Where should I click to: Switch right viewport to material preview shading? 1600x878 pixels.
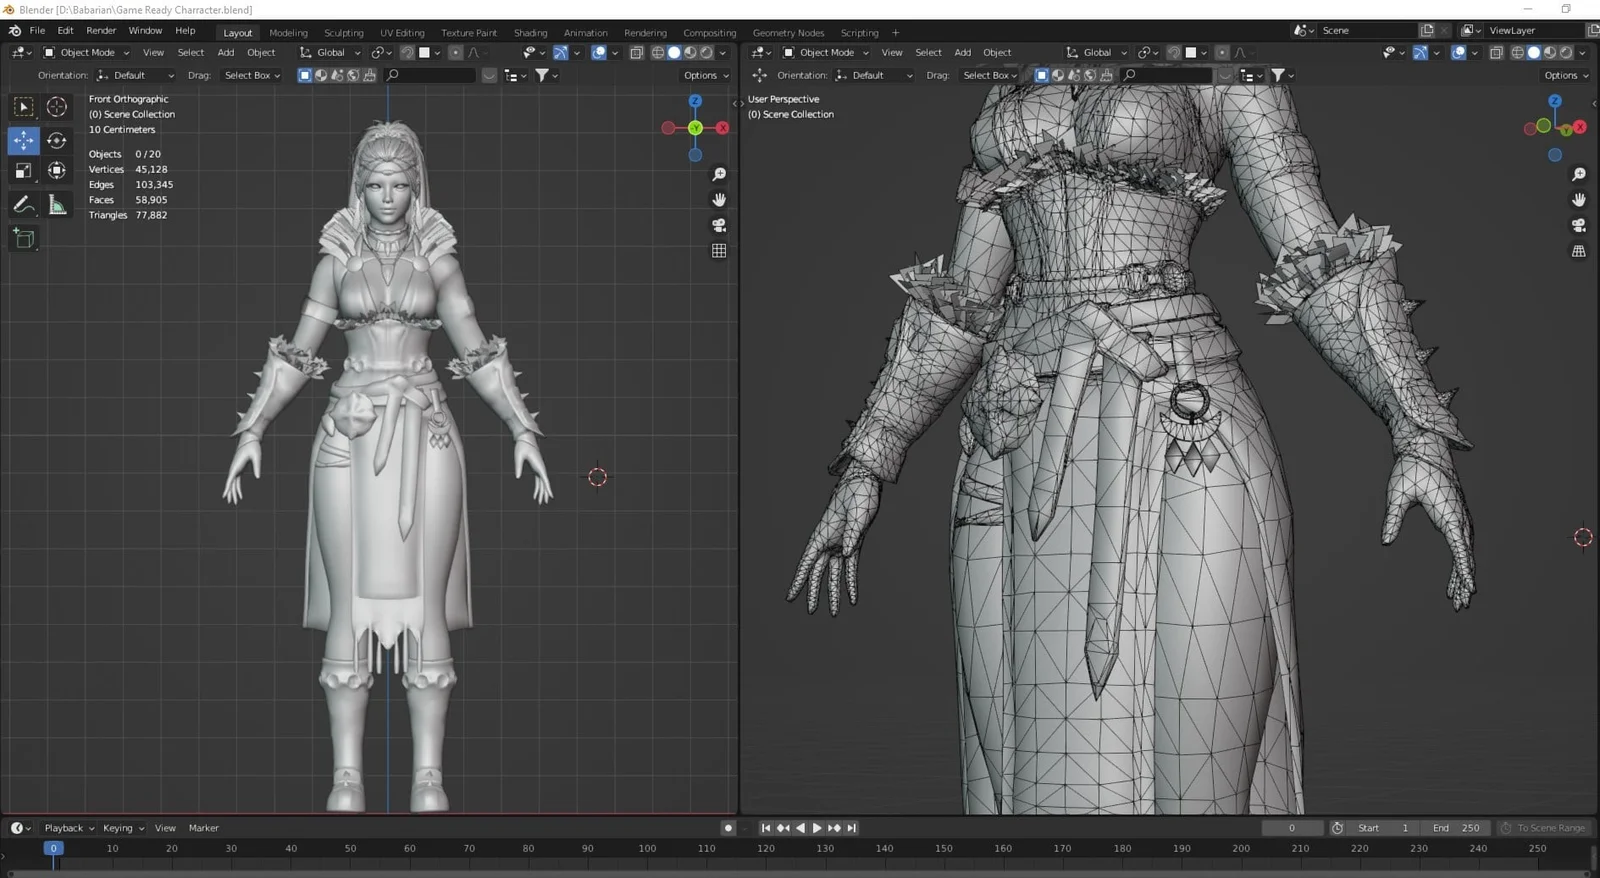(x=1550, y=52)
